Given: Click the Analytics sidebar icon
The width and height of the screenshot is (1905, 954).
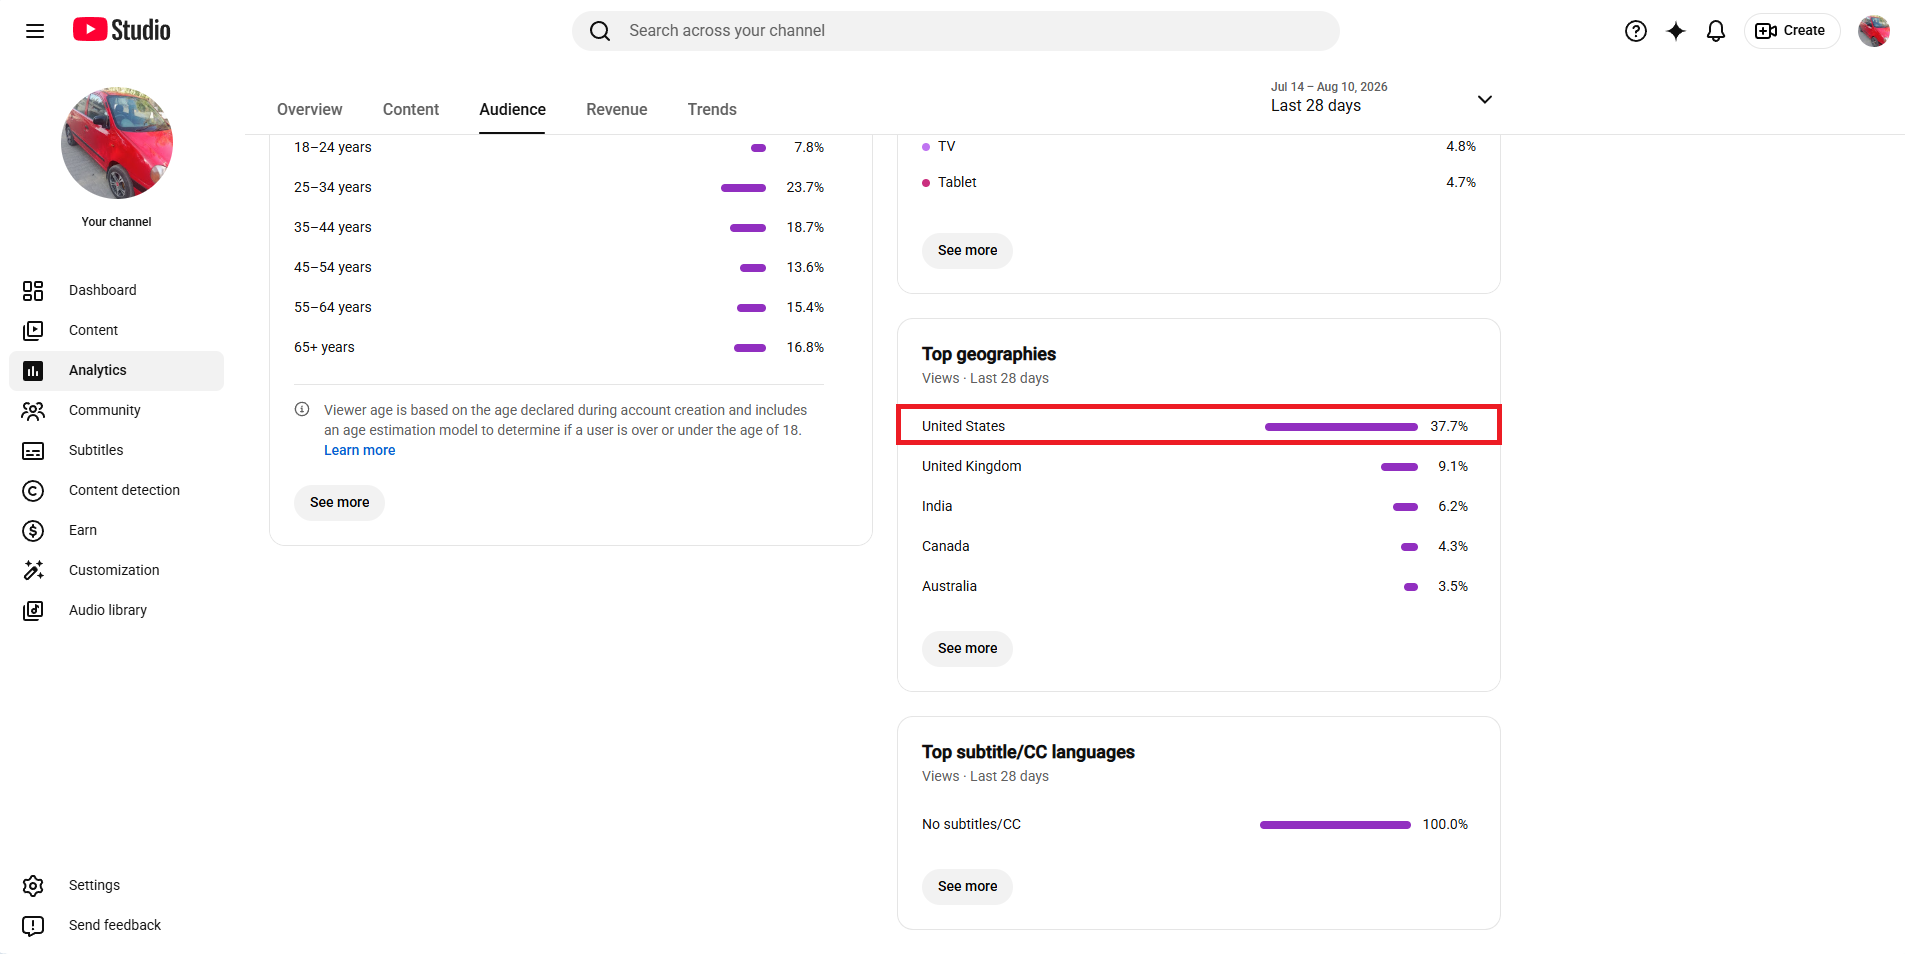Looking at the screenshot, I should click(x=33, y=370).
